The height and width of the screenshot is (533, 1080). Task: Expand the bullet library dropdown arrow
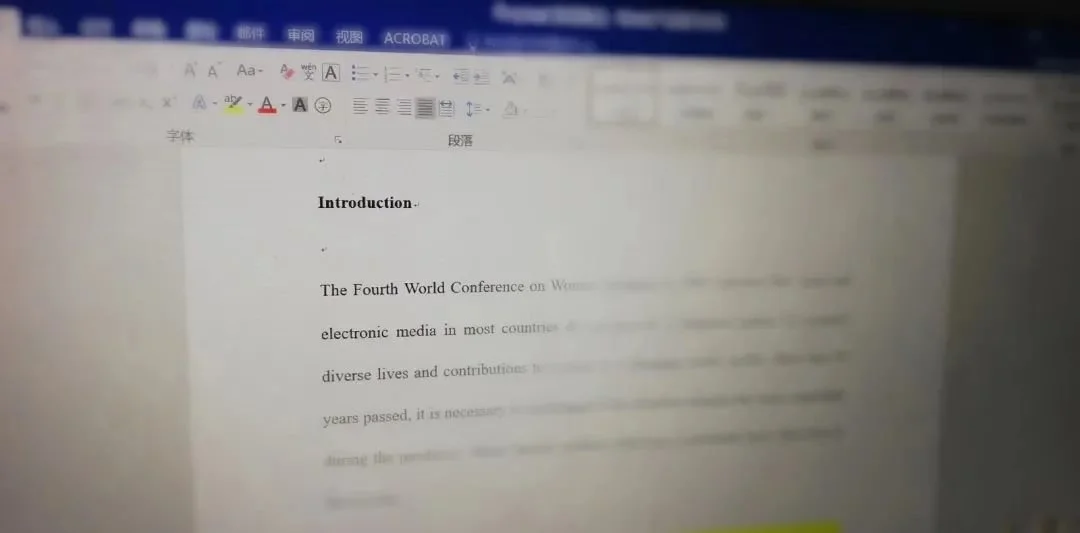(375, 74)
